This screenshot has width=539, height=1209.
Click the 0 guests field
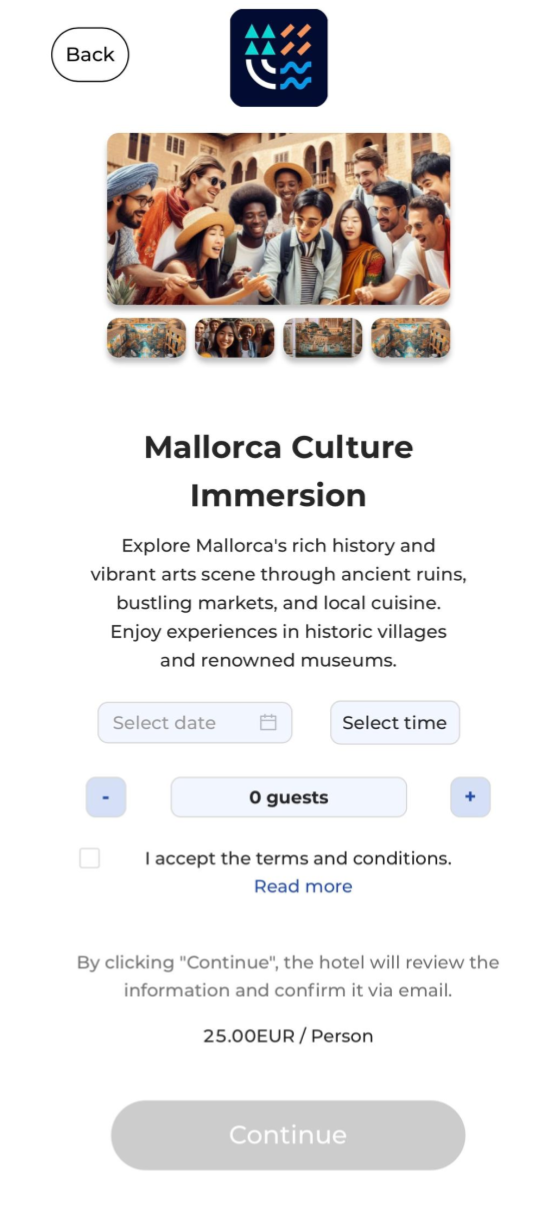289,797
